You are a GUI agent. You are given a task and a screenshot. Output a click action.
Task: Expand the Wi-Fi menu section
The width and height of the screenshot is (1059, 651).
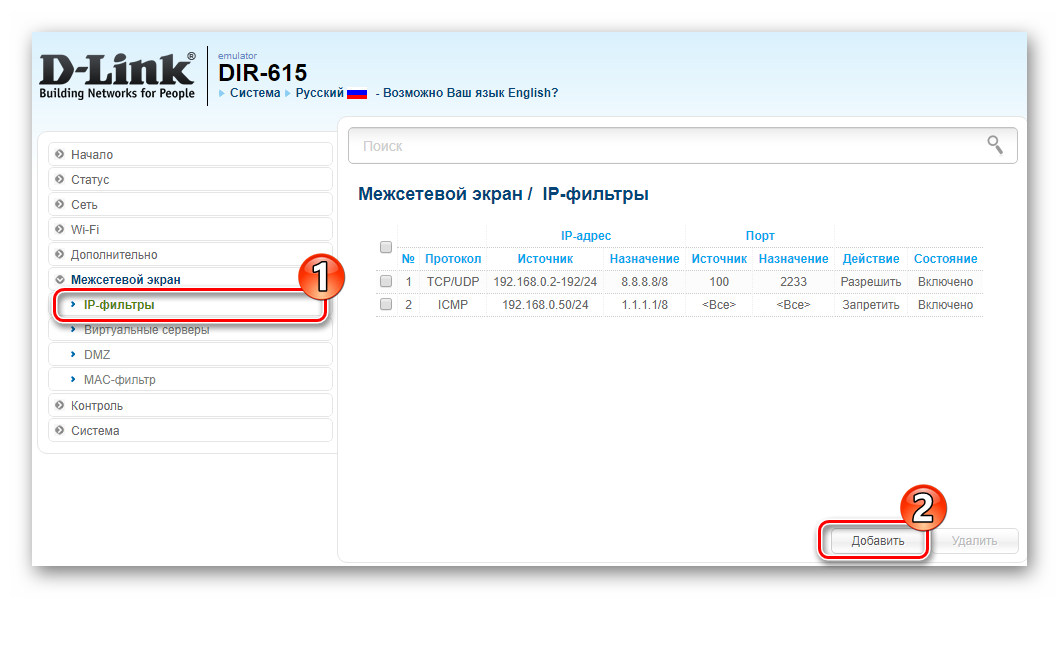pos(190,230)
